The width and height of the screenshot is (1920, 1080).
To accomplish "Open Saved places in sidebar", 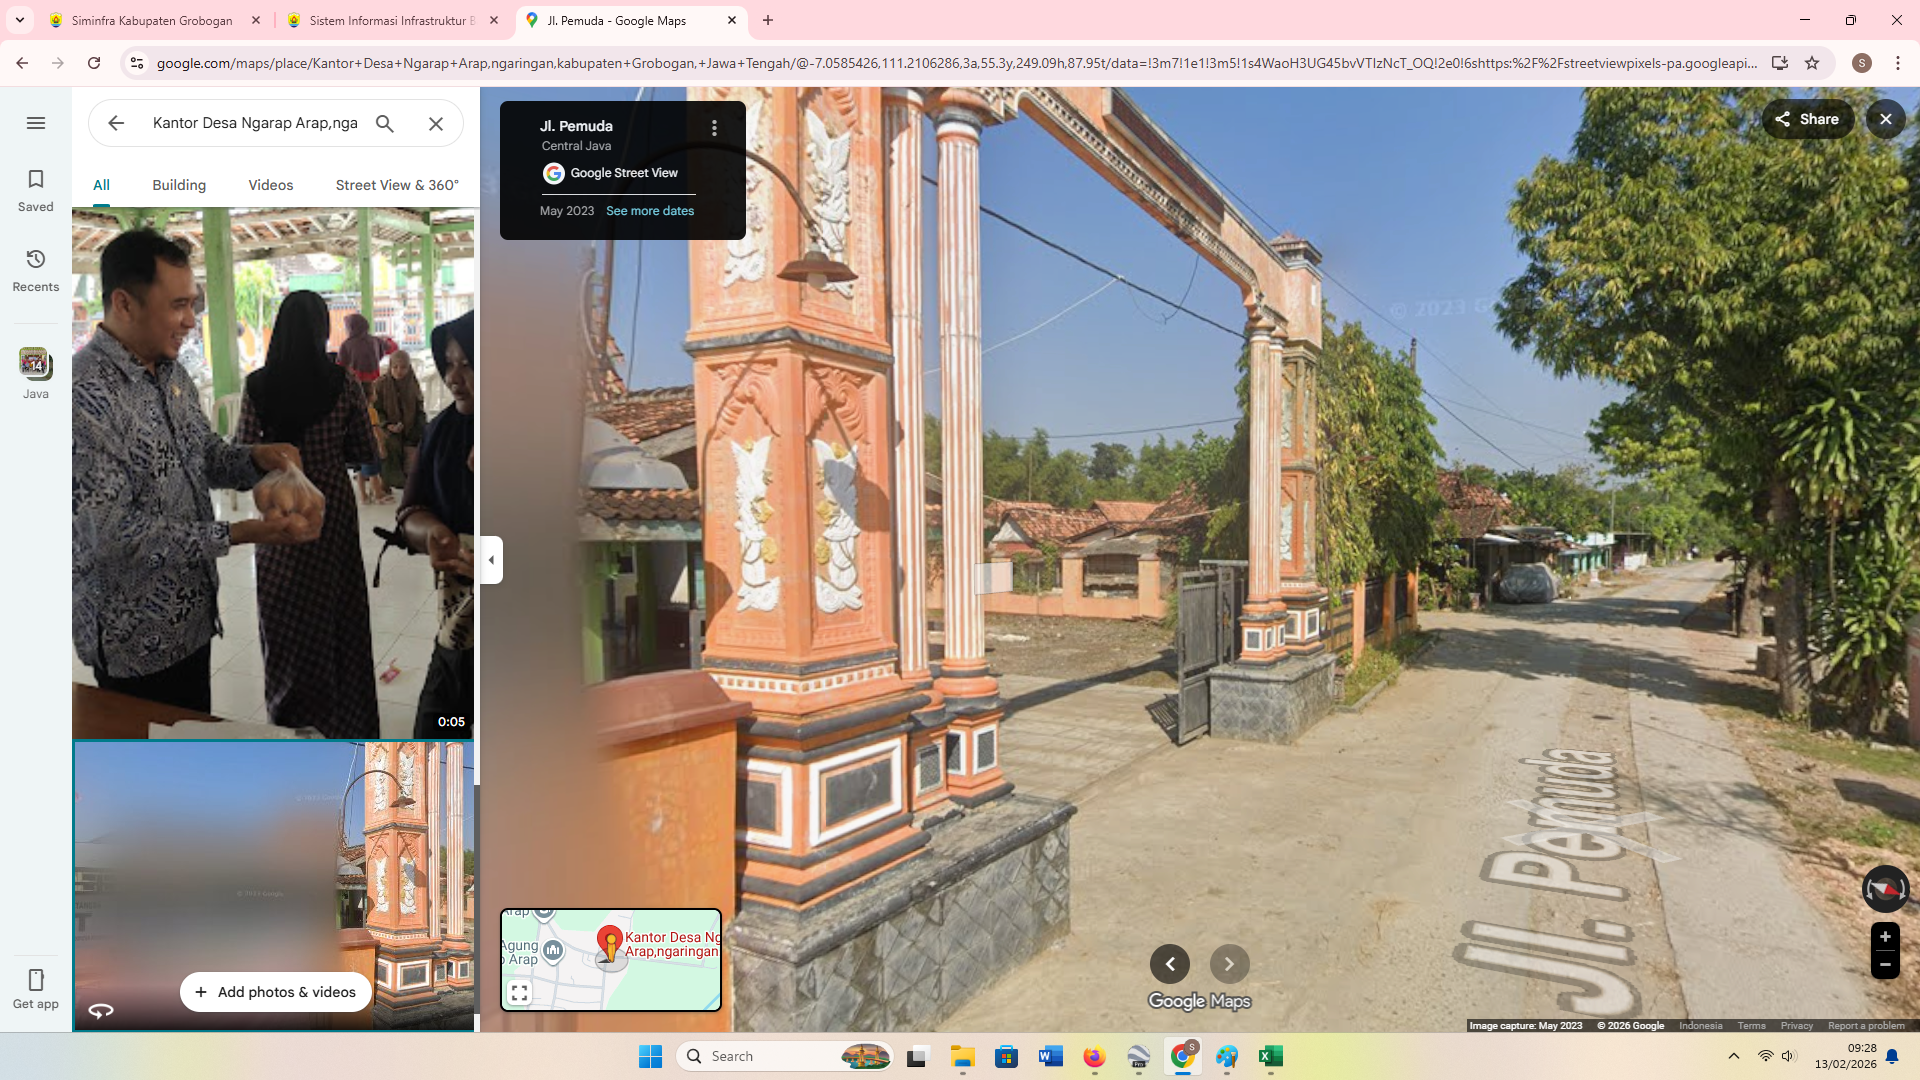I will click(36, 190).
